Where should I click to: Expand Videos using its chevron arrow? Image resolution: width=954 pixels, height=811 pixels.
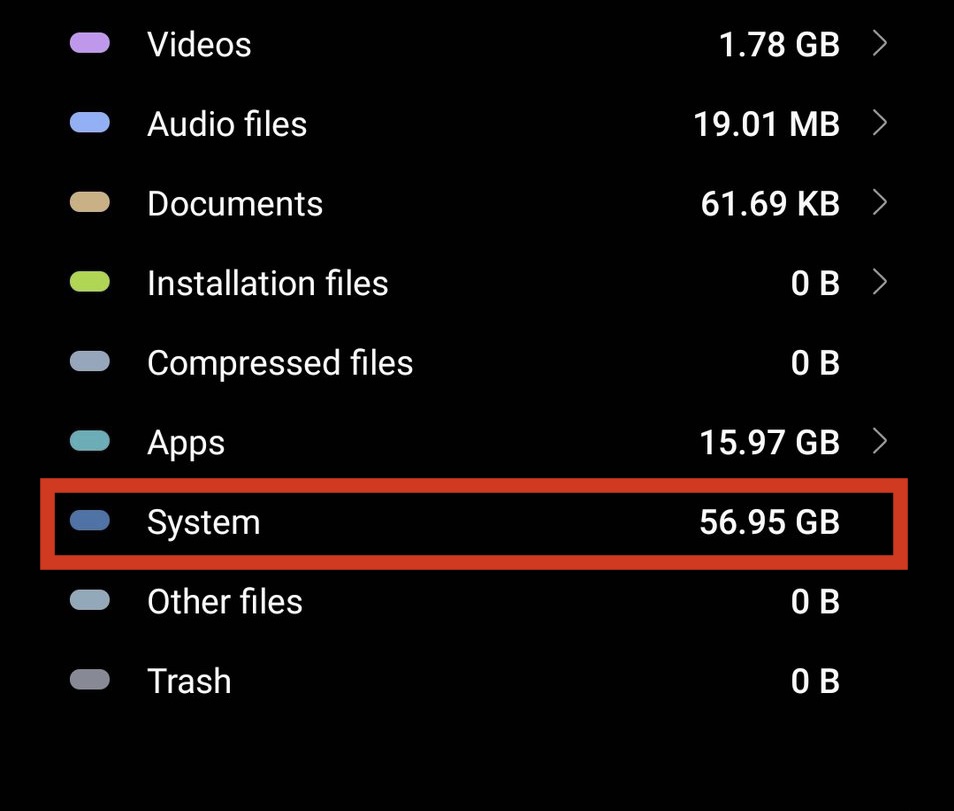(879, 44)
